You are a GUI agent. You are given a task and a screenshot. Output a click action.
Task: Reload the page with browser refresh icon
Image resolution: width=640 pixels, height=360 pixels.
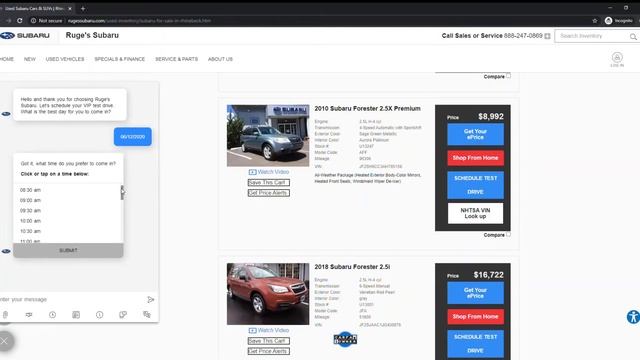[20, 20]
